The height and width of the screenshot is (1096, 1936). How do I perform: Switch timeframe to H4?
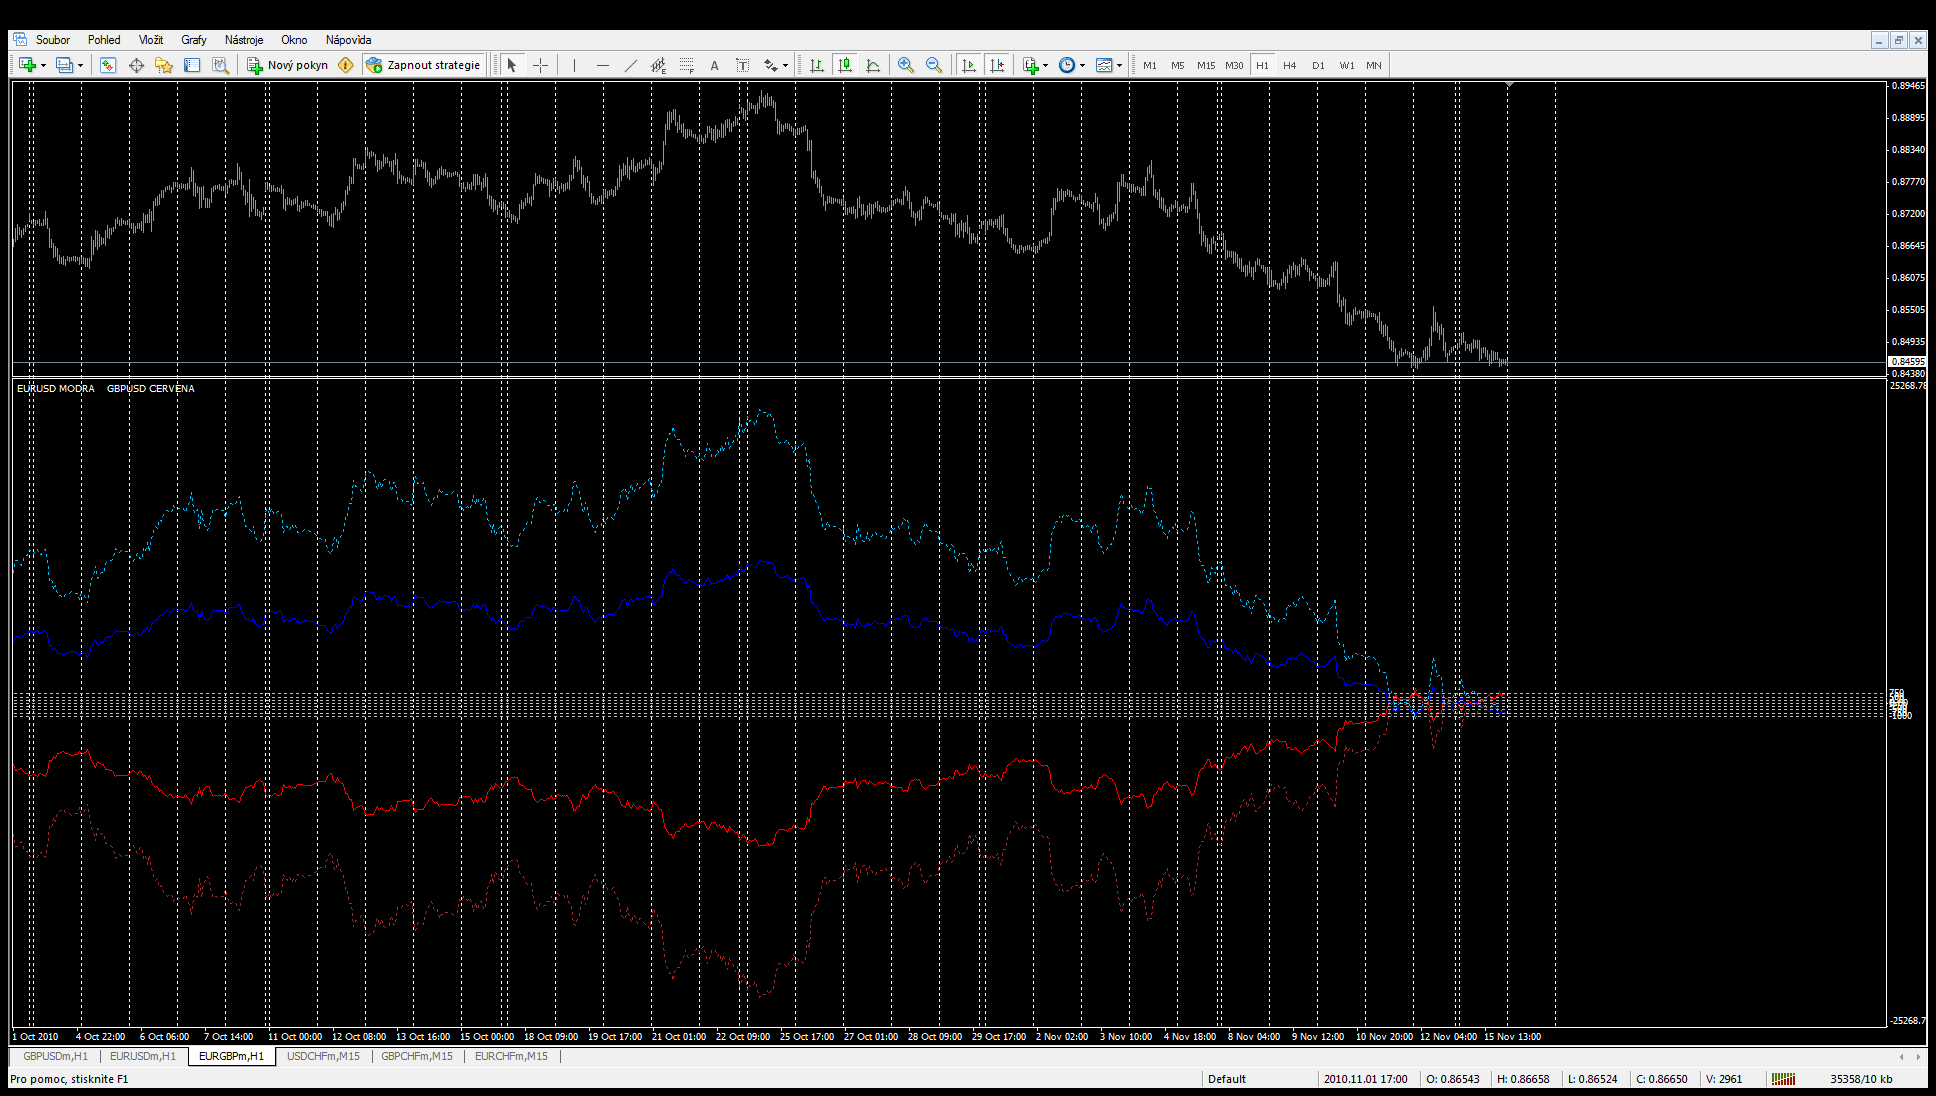click(1290, 65)
